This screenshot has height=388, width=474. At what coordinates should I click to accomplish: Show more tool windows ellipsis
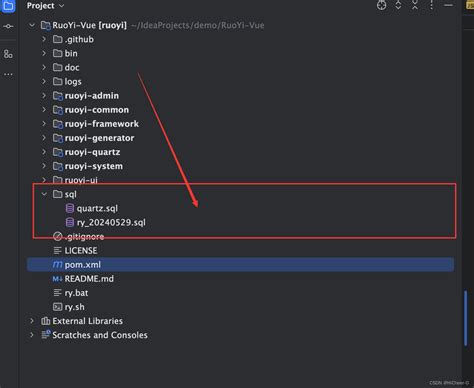(x=8, y=74)
